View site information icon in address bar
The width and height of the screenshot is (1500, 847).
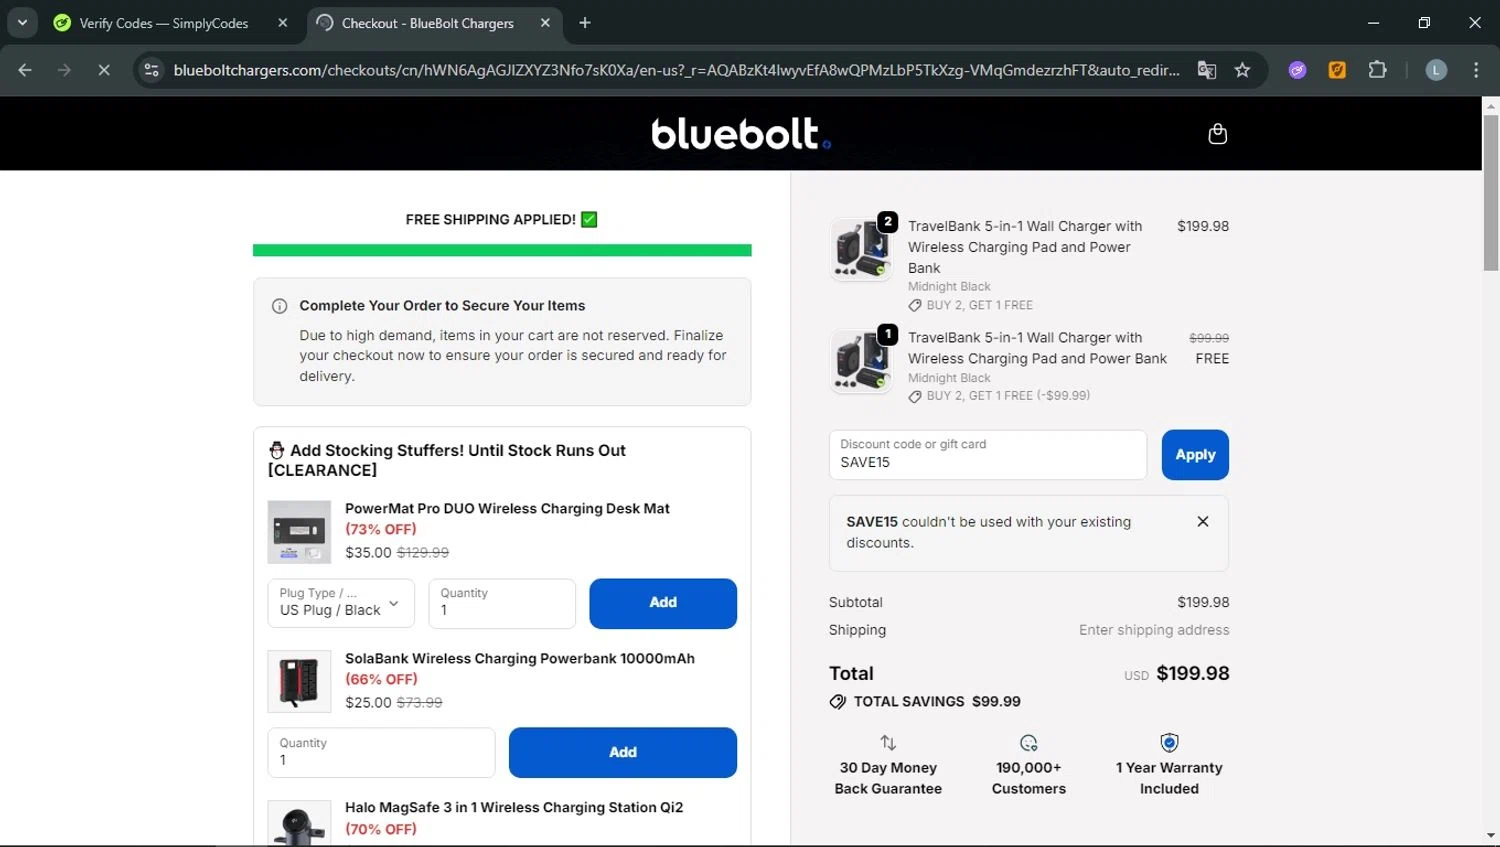coord(152,70)
